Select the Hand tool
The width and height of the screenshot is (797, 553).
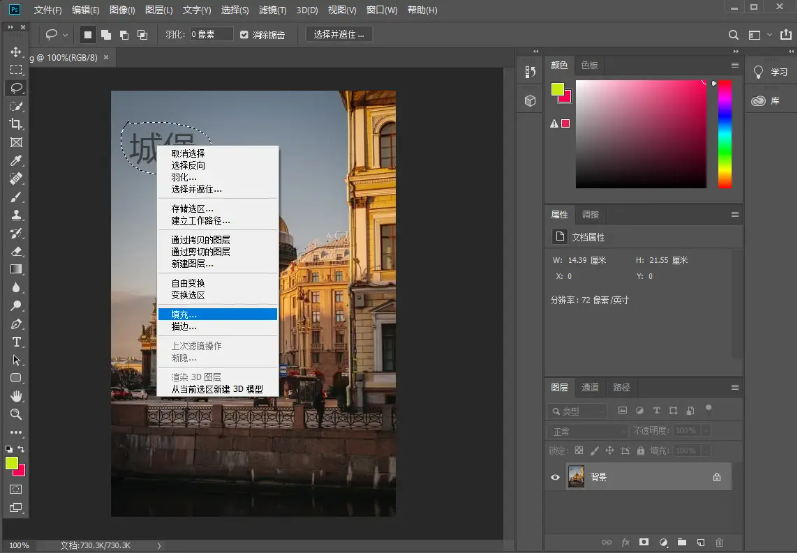tap(16, 396)
